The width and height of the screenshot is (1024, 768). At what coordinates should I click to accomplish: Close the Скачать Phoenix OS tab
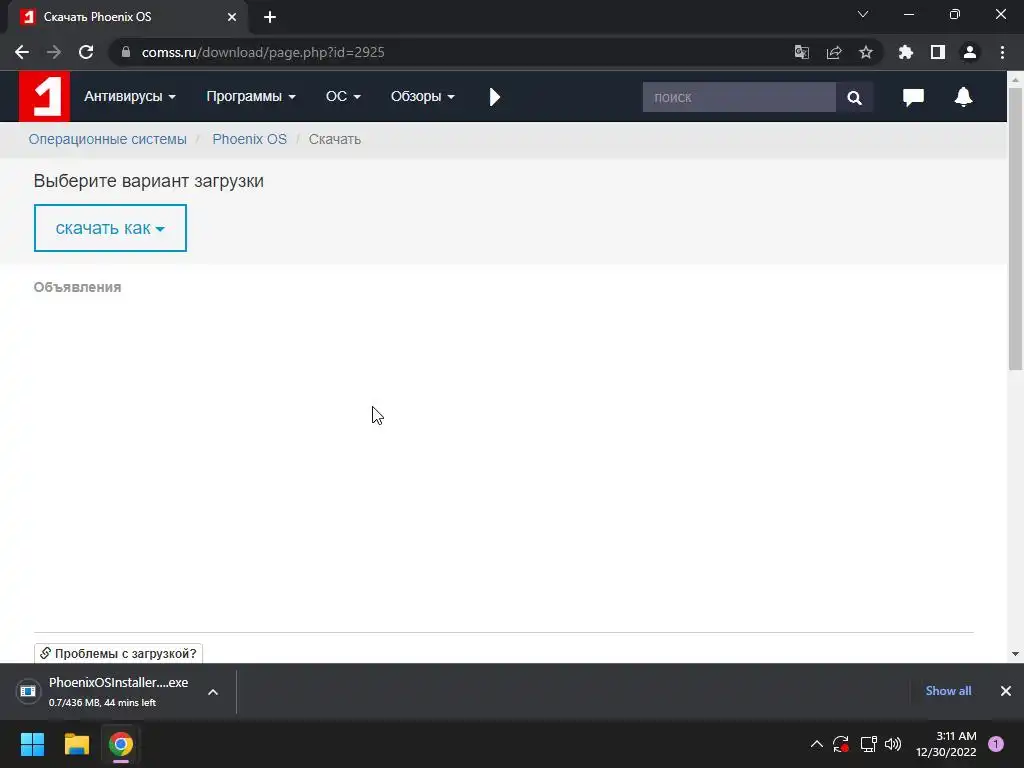(x=232, y=17)
